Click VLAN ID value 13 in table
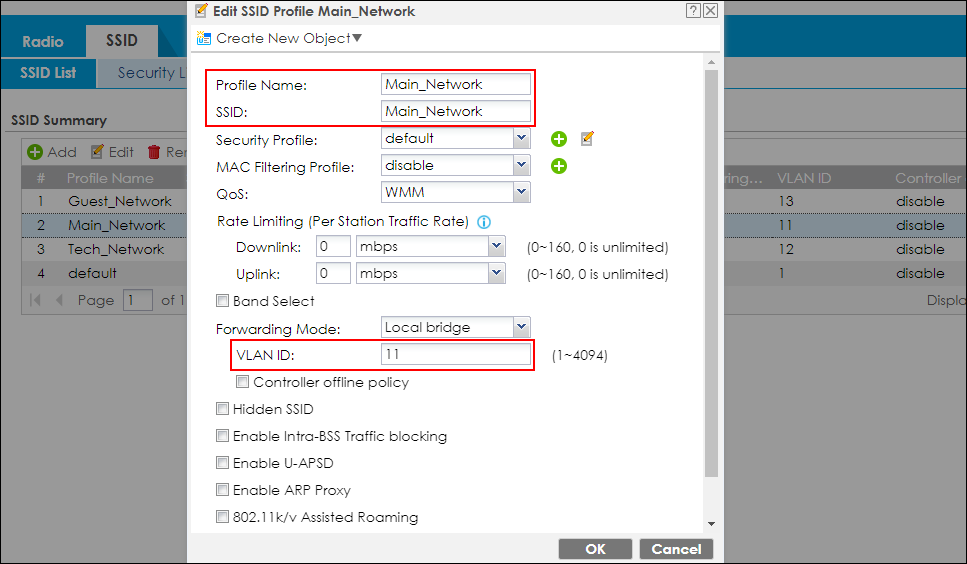This screenshot has height=564, width=967. pos(785,202)
